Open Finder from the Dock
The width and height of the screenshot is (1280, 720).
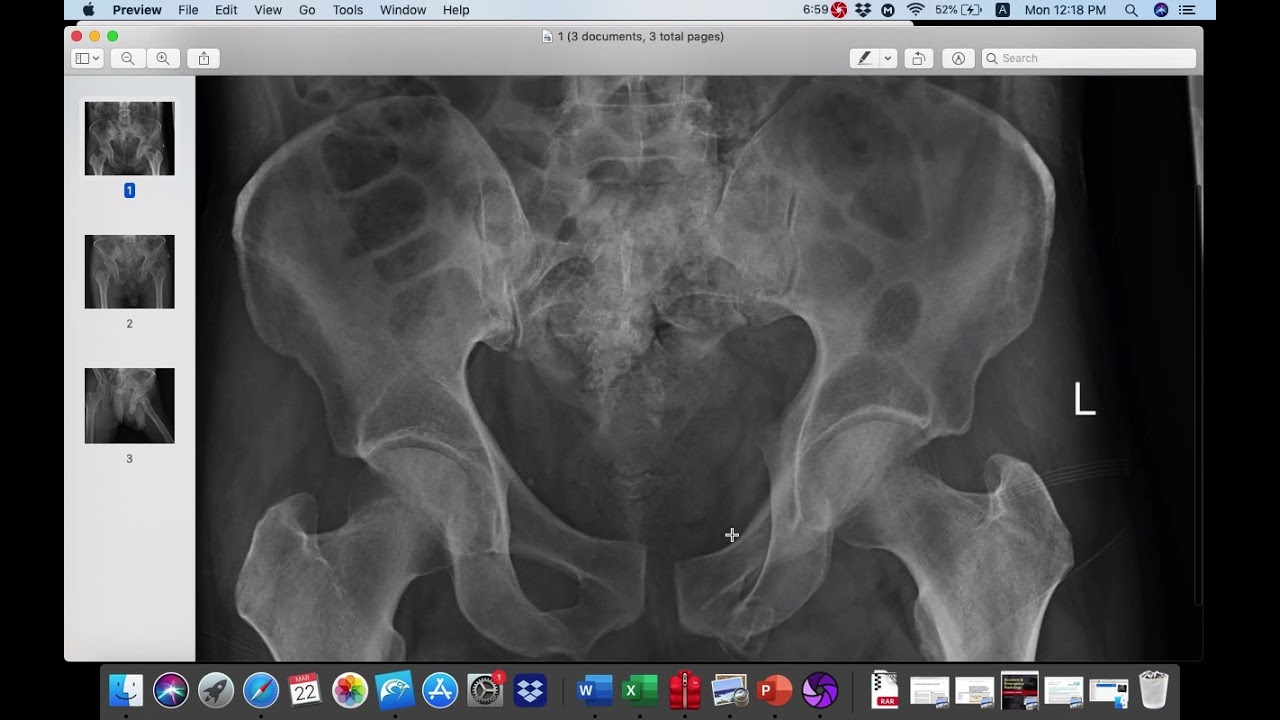coord(126,690)
